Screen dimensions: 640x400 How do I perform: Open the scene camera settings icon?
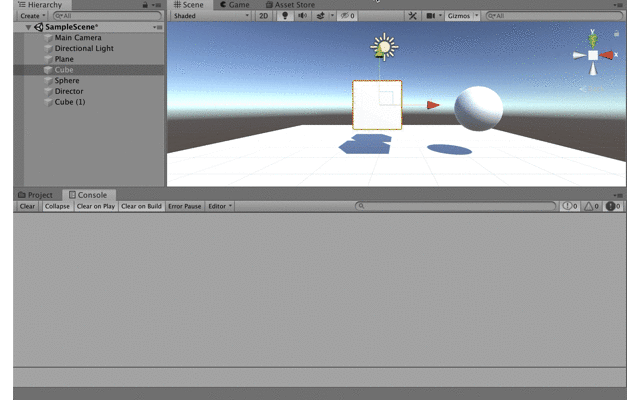pyautogui.click(x=432, y=16)
